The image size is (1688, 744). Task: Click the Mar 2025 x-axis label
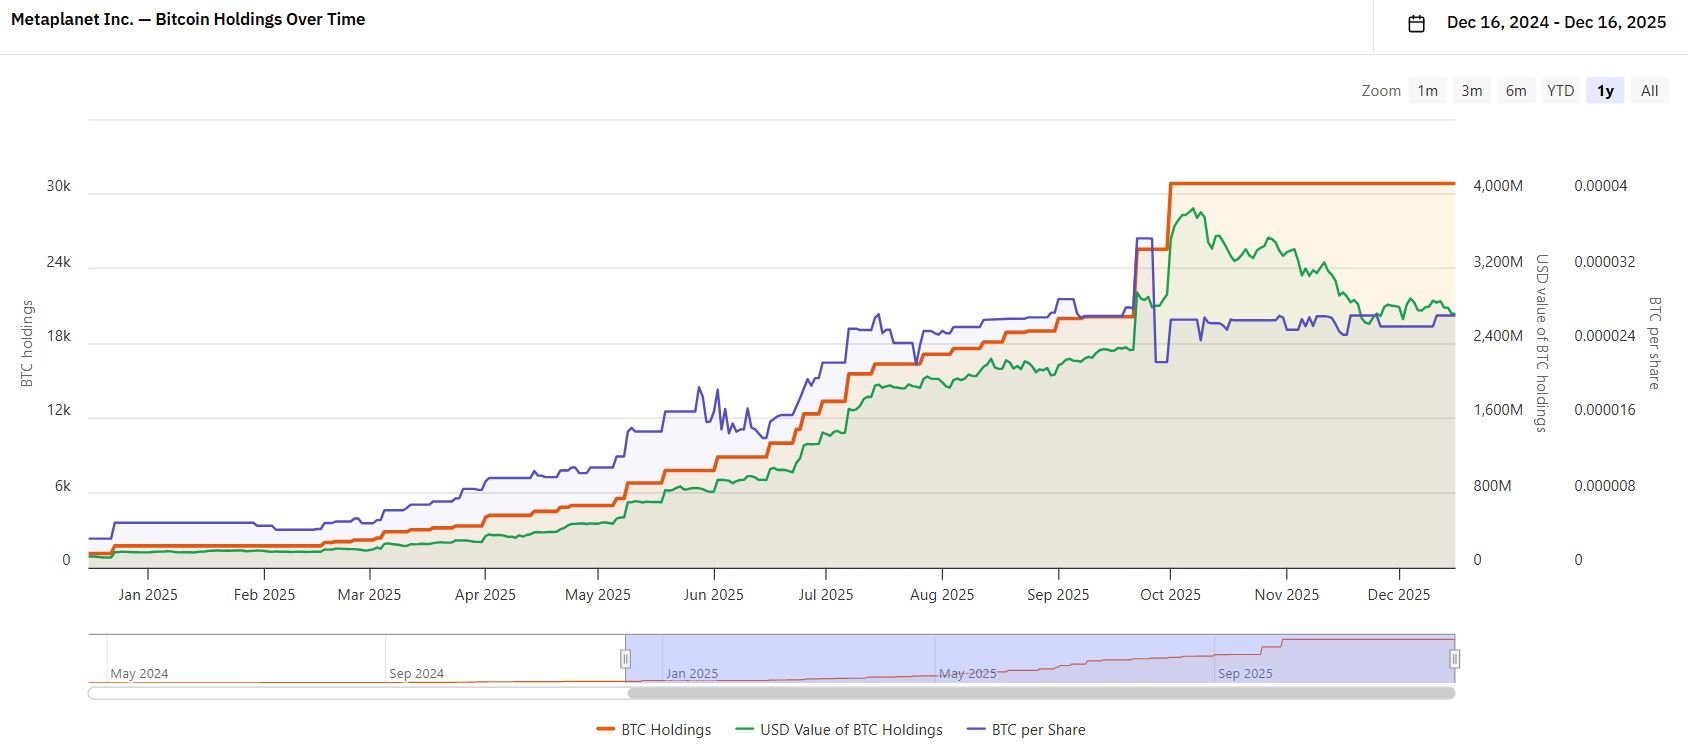point(369,595)
